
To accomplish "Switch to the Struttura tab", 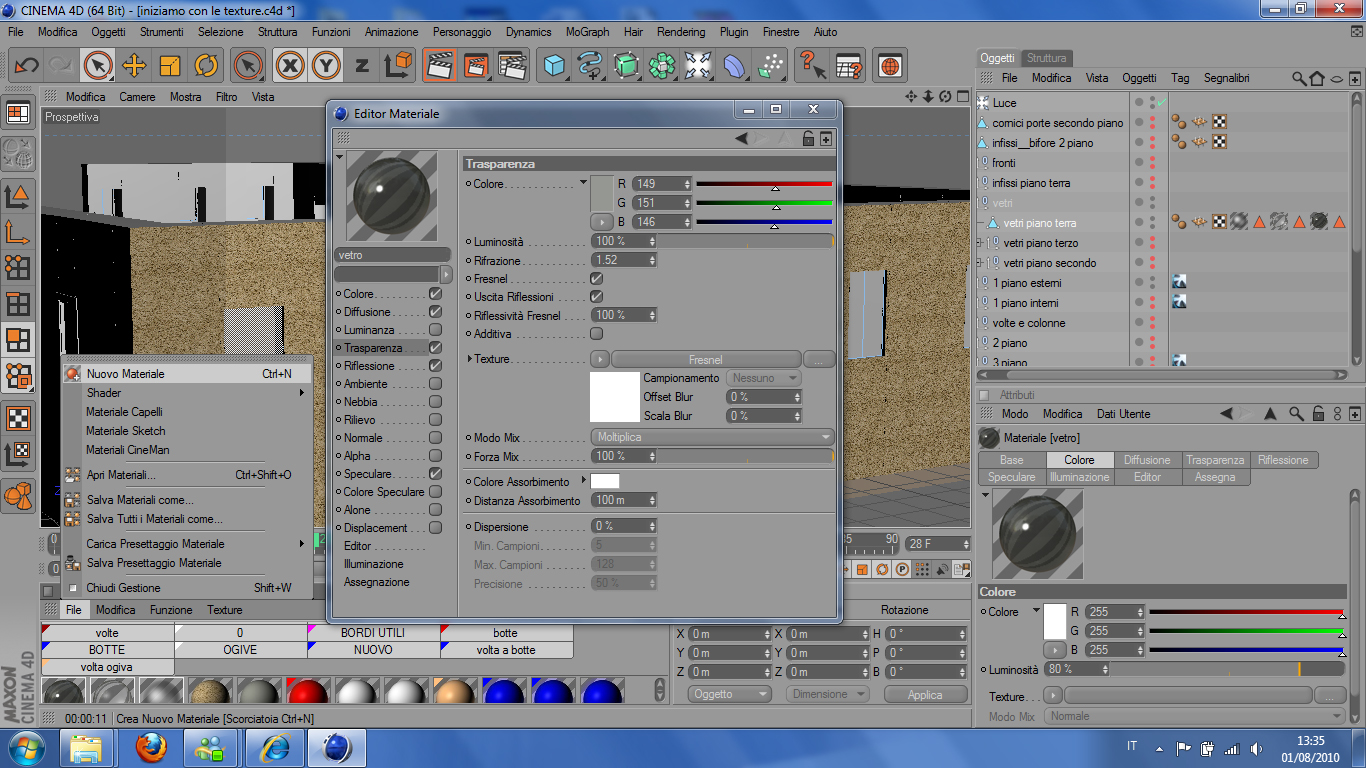I will pyautogui.click(x=1046, y=58).
